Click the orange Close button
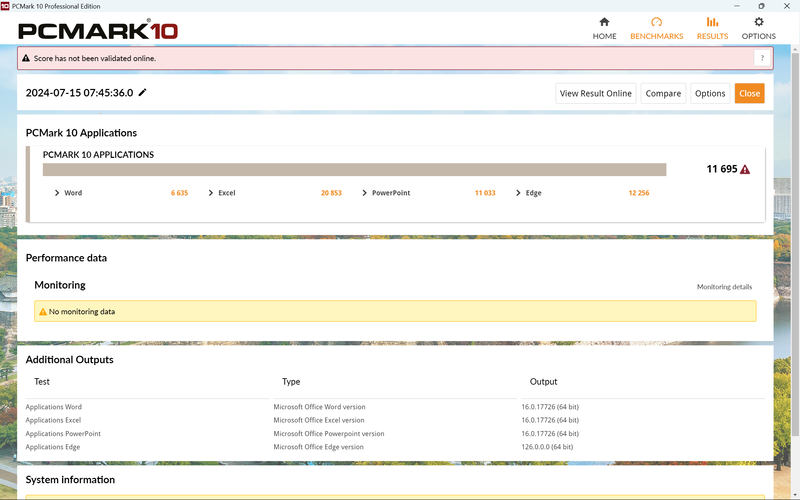Screen dimensions: 800x500 [749, 93]
